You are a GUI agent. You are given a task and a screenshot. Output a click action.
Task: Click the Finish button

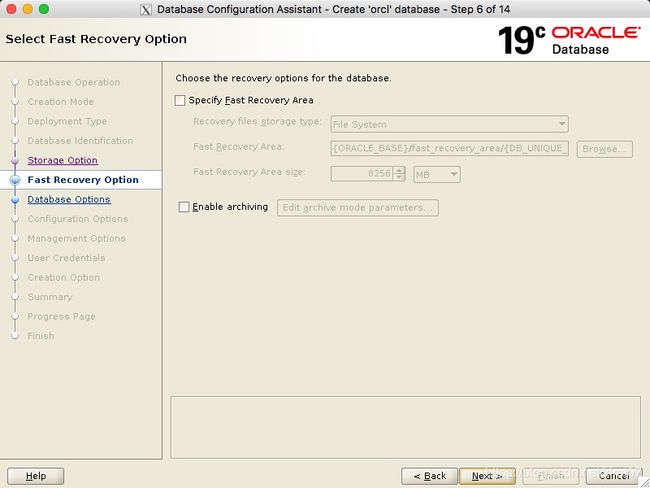click(551, 476)
